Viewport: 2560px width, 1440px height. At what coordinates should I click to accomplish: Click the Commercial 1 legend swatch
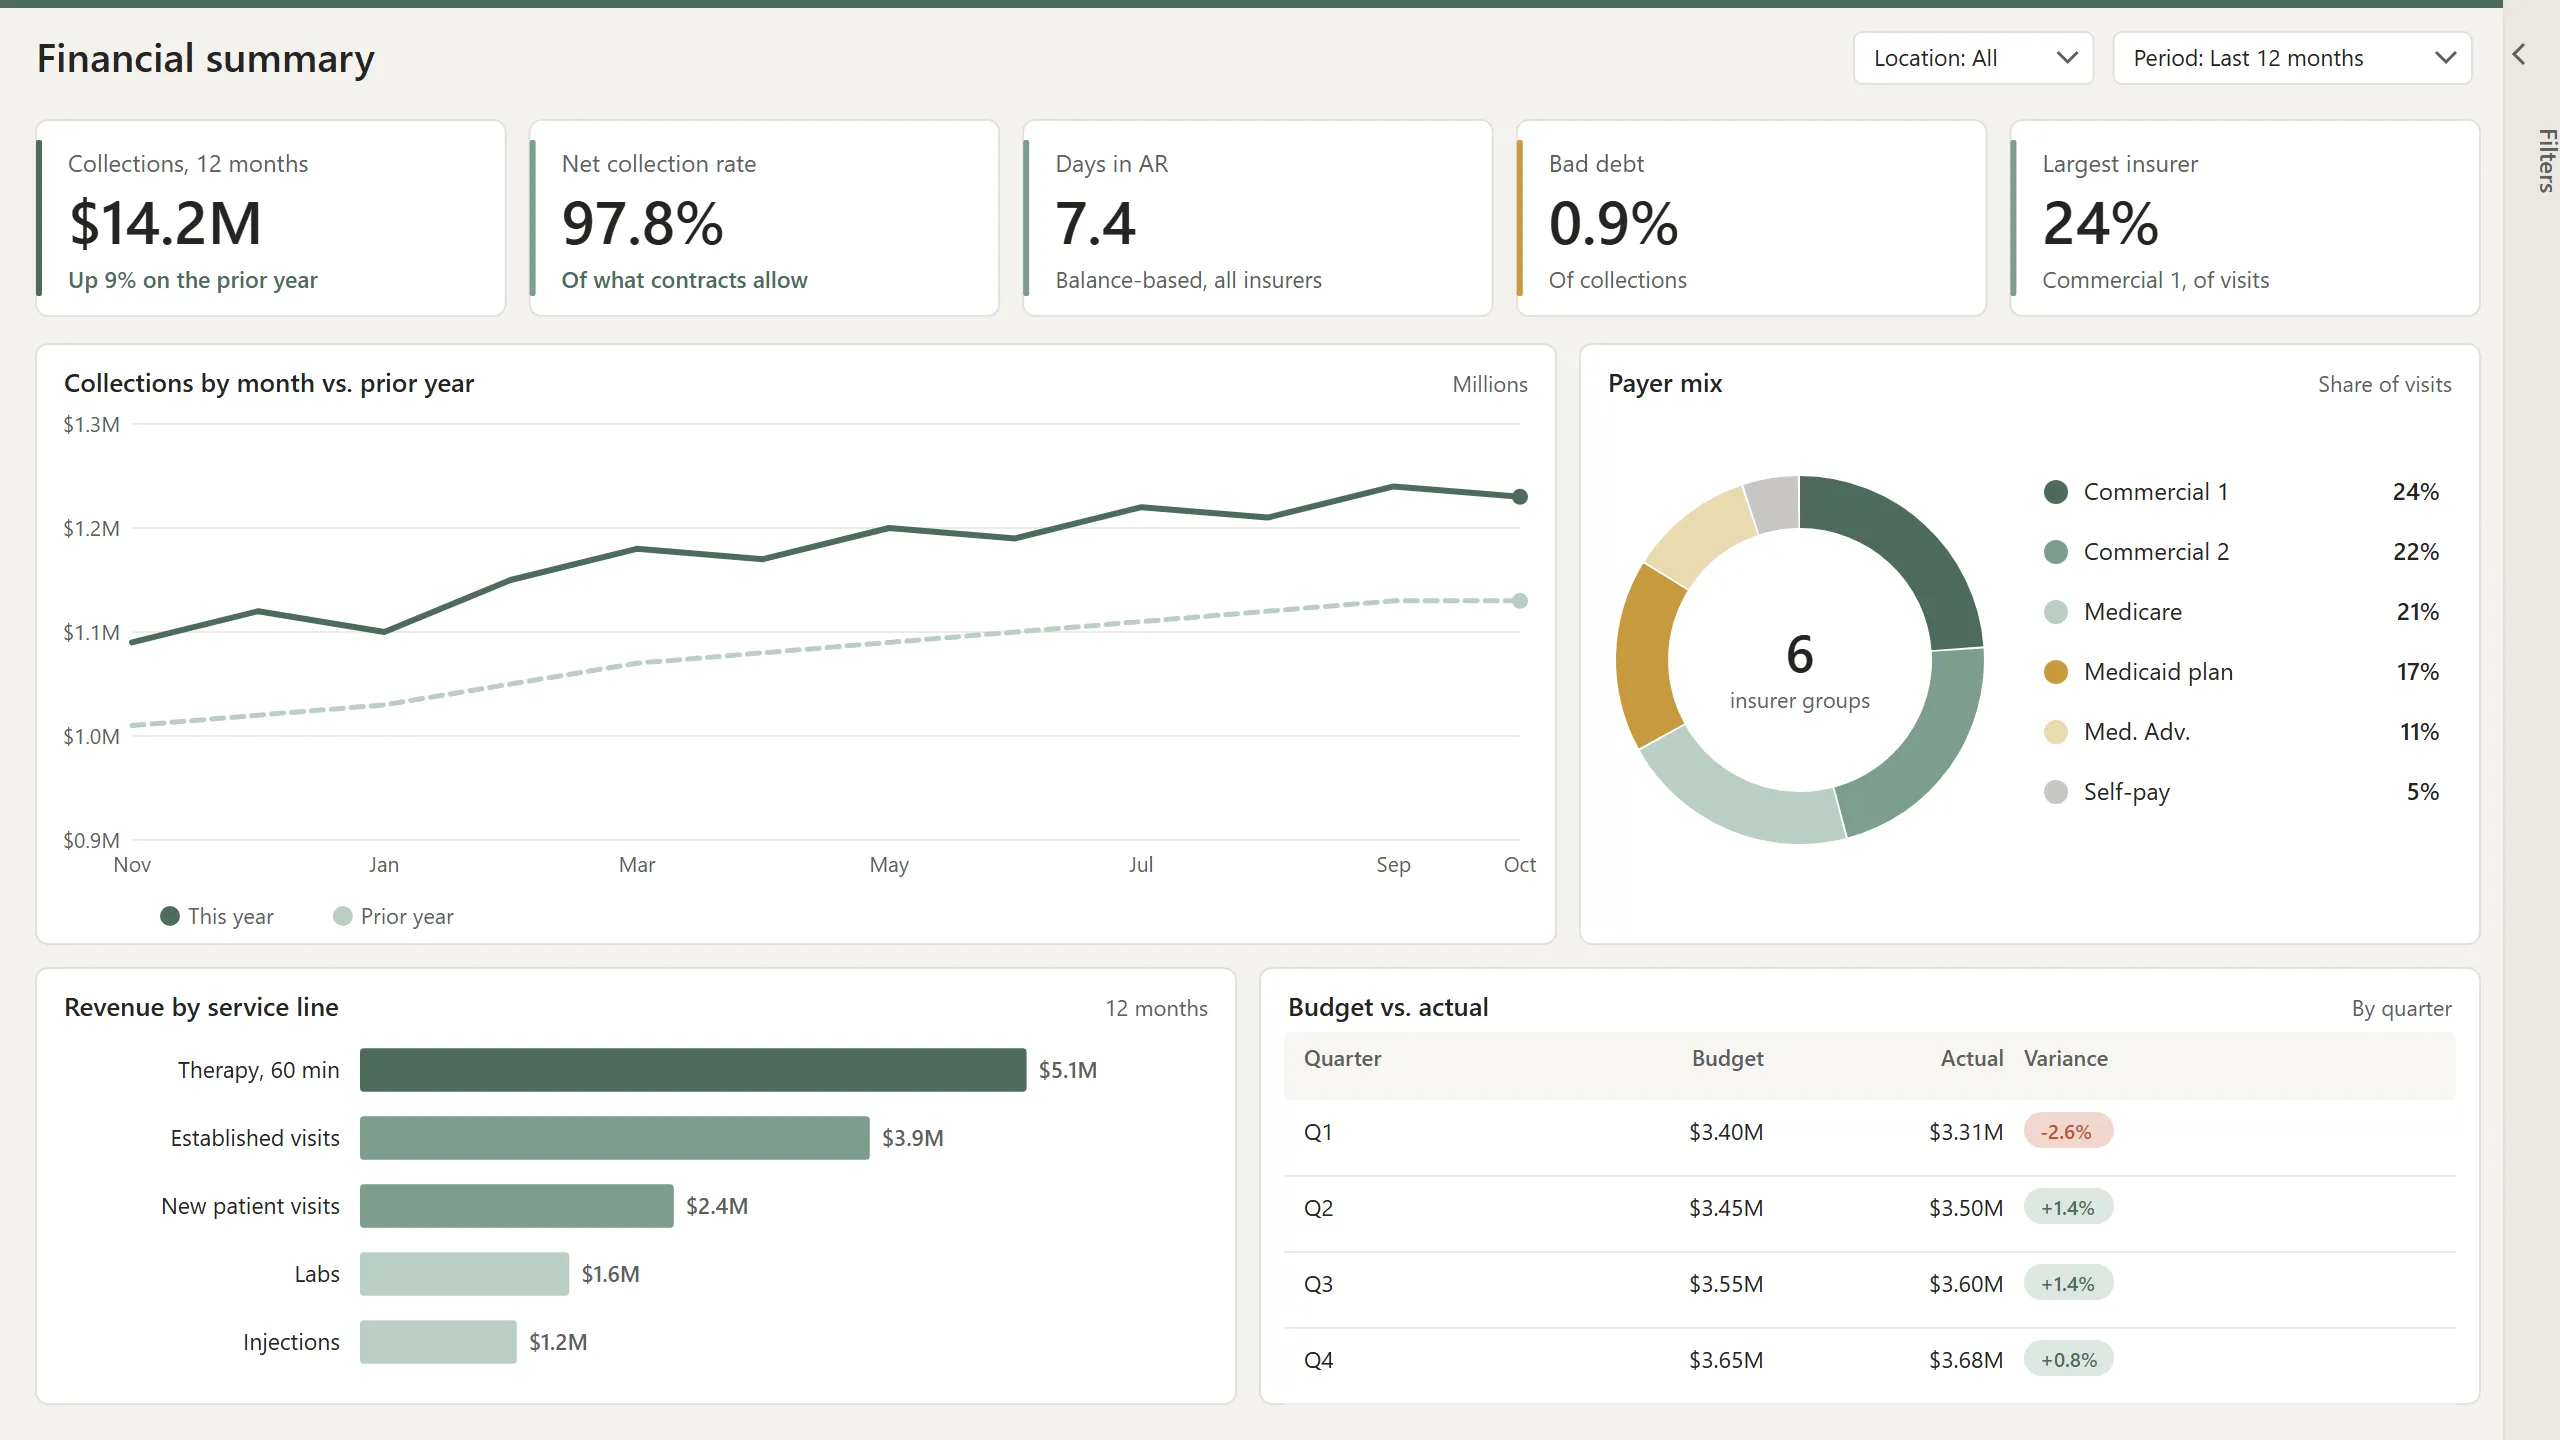coord(2056,492)
